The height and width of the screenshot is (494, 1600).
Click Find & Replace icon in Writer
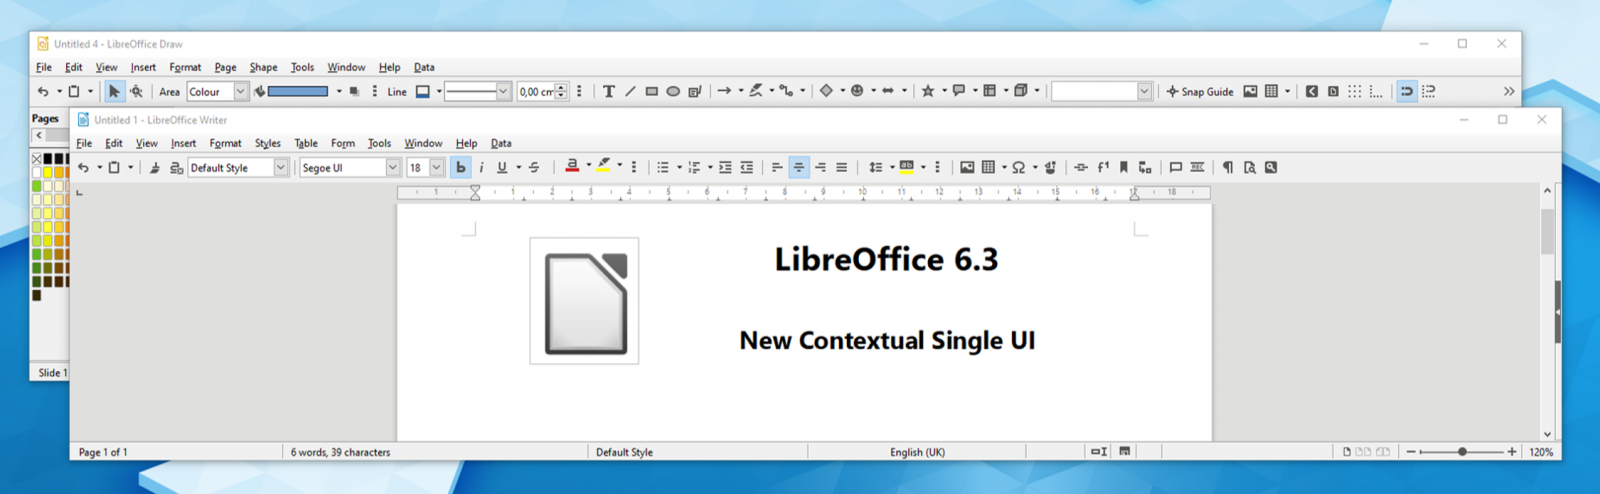(x=1271, y=167)
